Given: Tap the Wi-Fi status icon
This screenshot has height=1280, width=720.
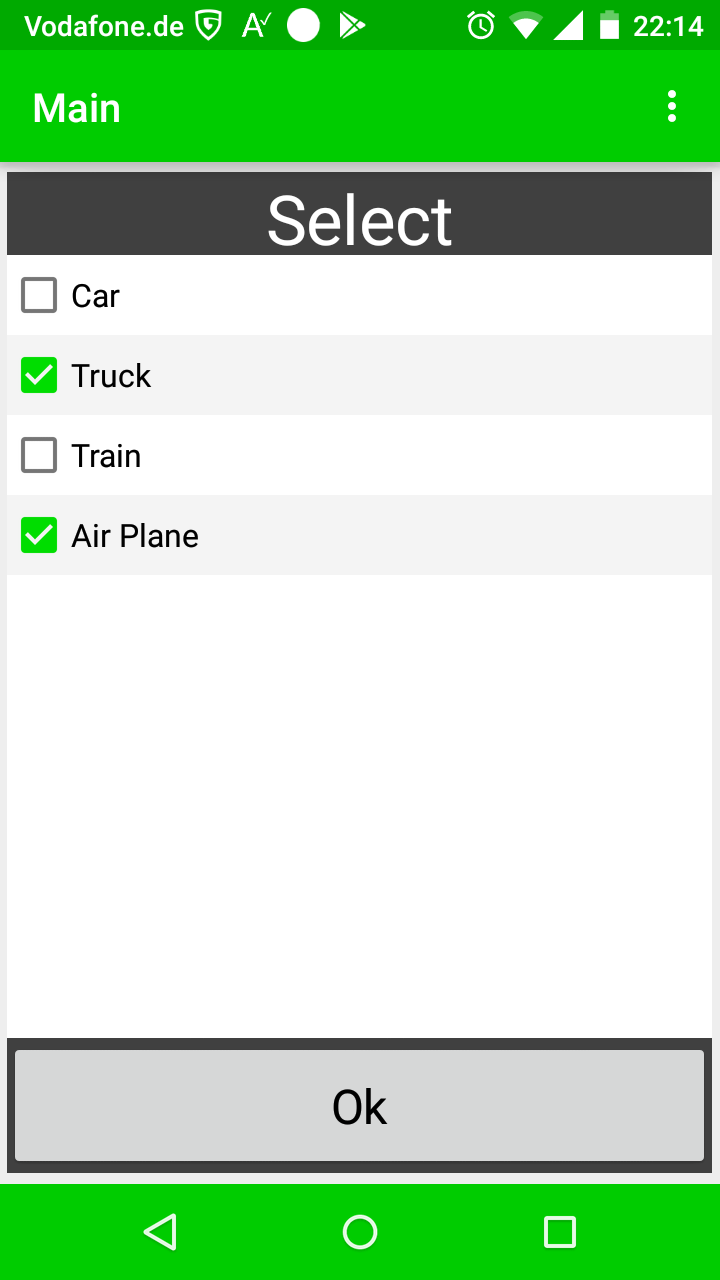Looking at the screenshot, I should 525,26.
